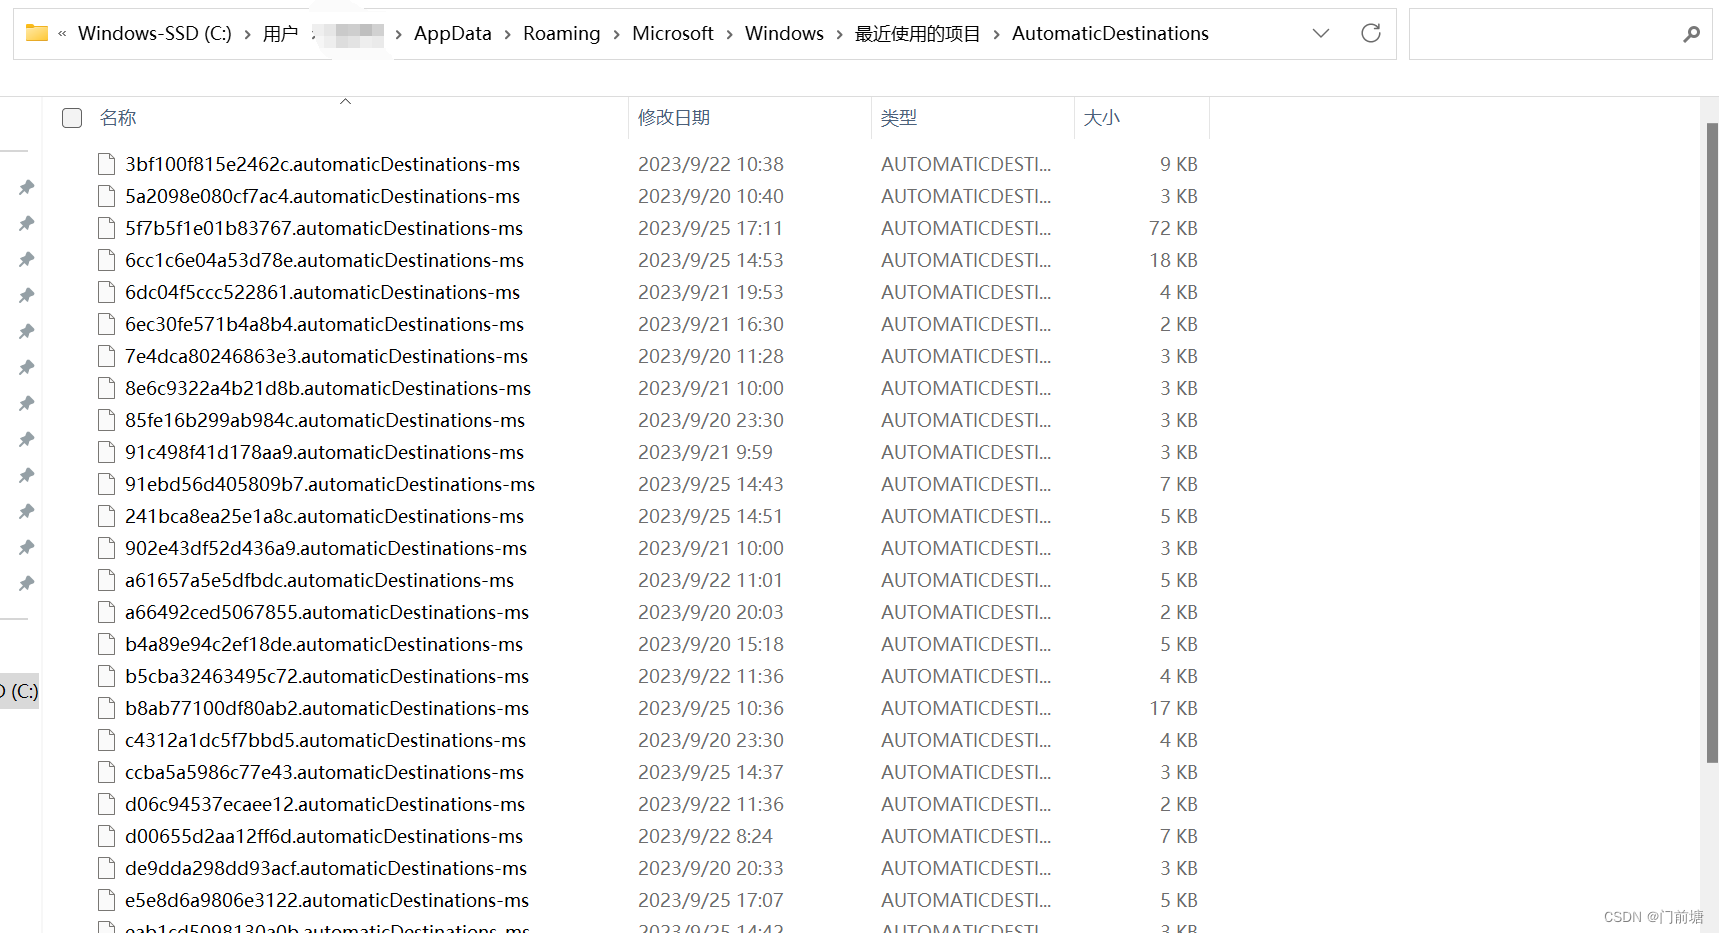Screen dimensions: 1719x933
Task: Navigate to Microsoft in the breadcrumb
Action: (x=673, y=34)
